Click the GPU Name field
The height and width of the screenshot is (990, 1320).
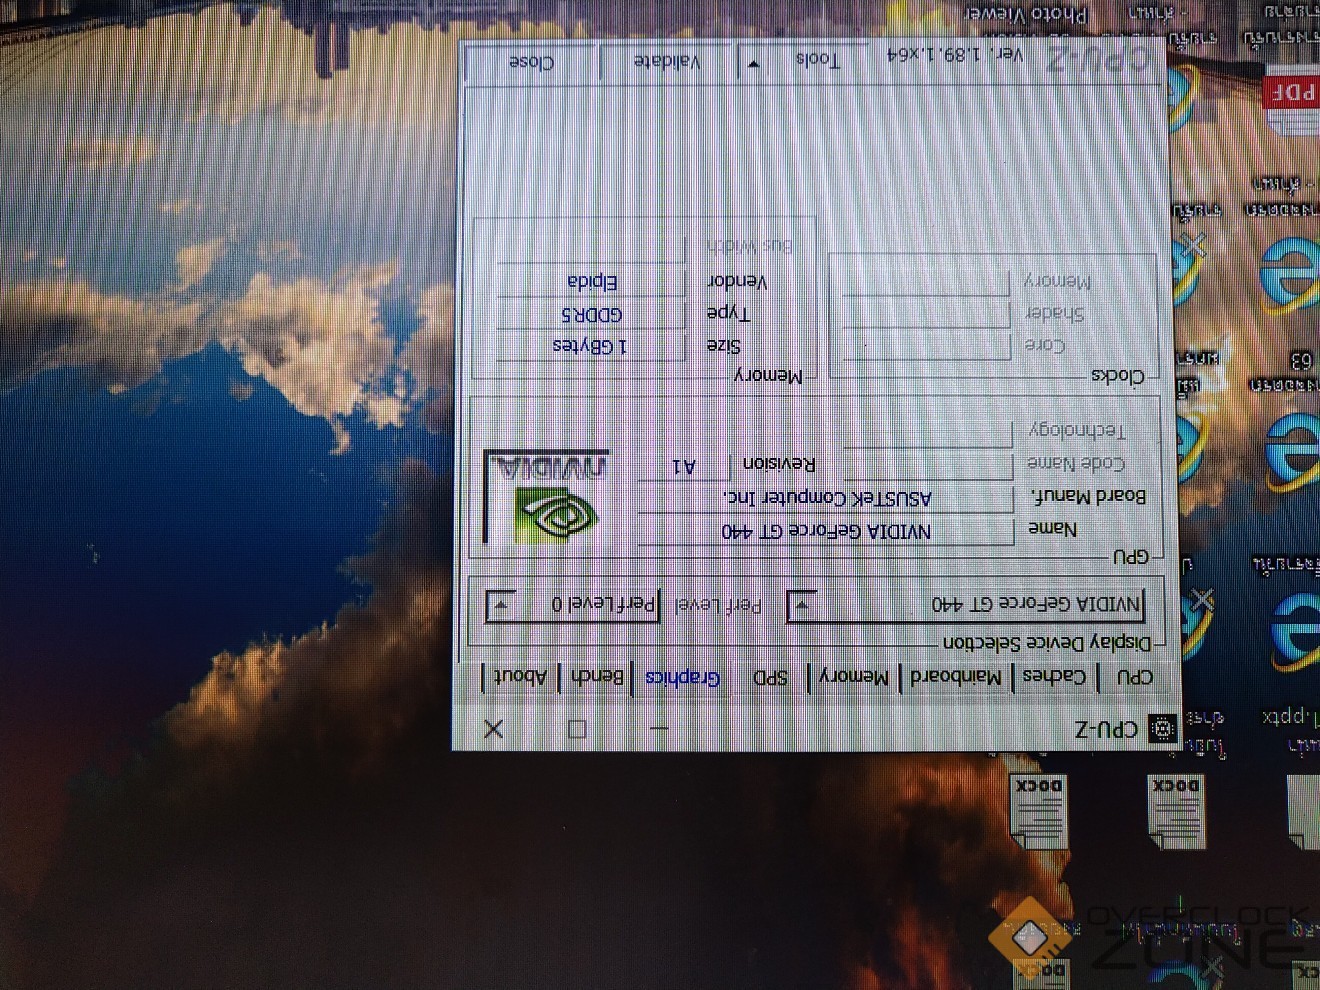click(826, 531)
